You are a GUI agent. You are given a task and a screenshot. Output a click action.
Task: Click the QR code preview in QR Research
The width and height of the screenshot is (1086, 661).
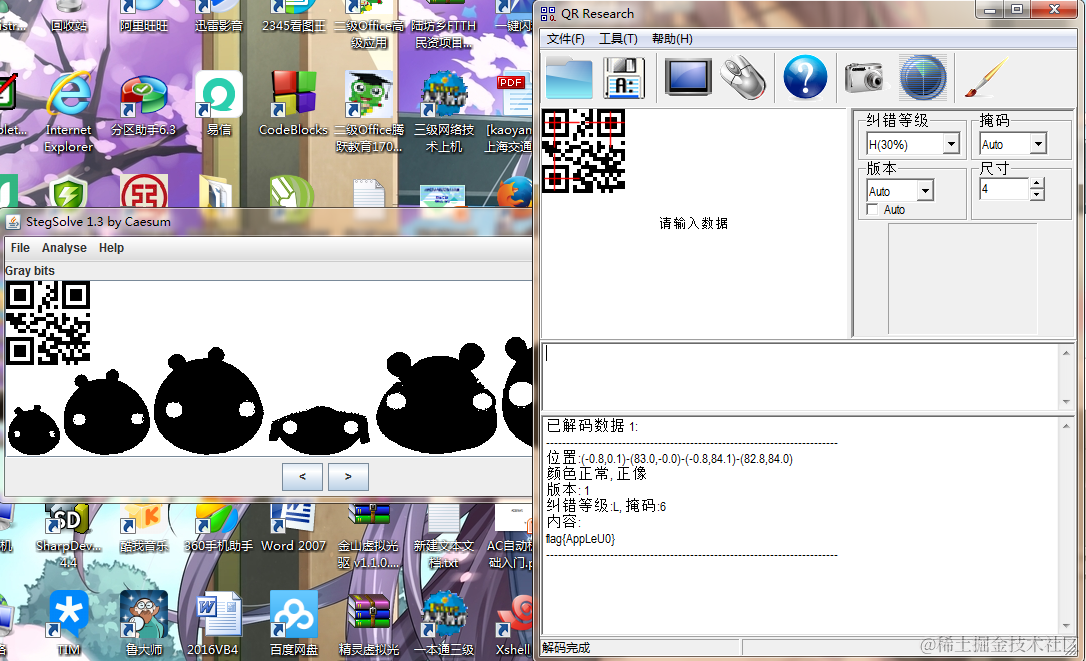click(x=583, y=150)
